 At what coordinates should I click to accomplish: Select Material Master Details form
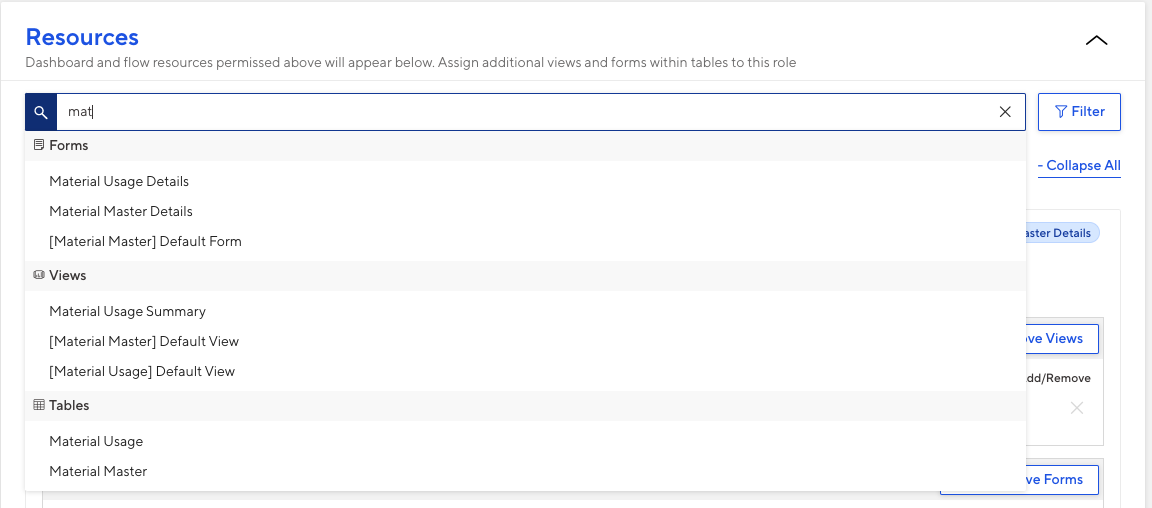tap(120, 211)
